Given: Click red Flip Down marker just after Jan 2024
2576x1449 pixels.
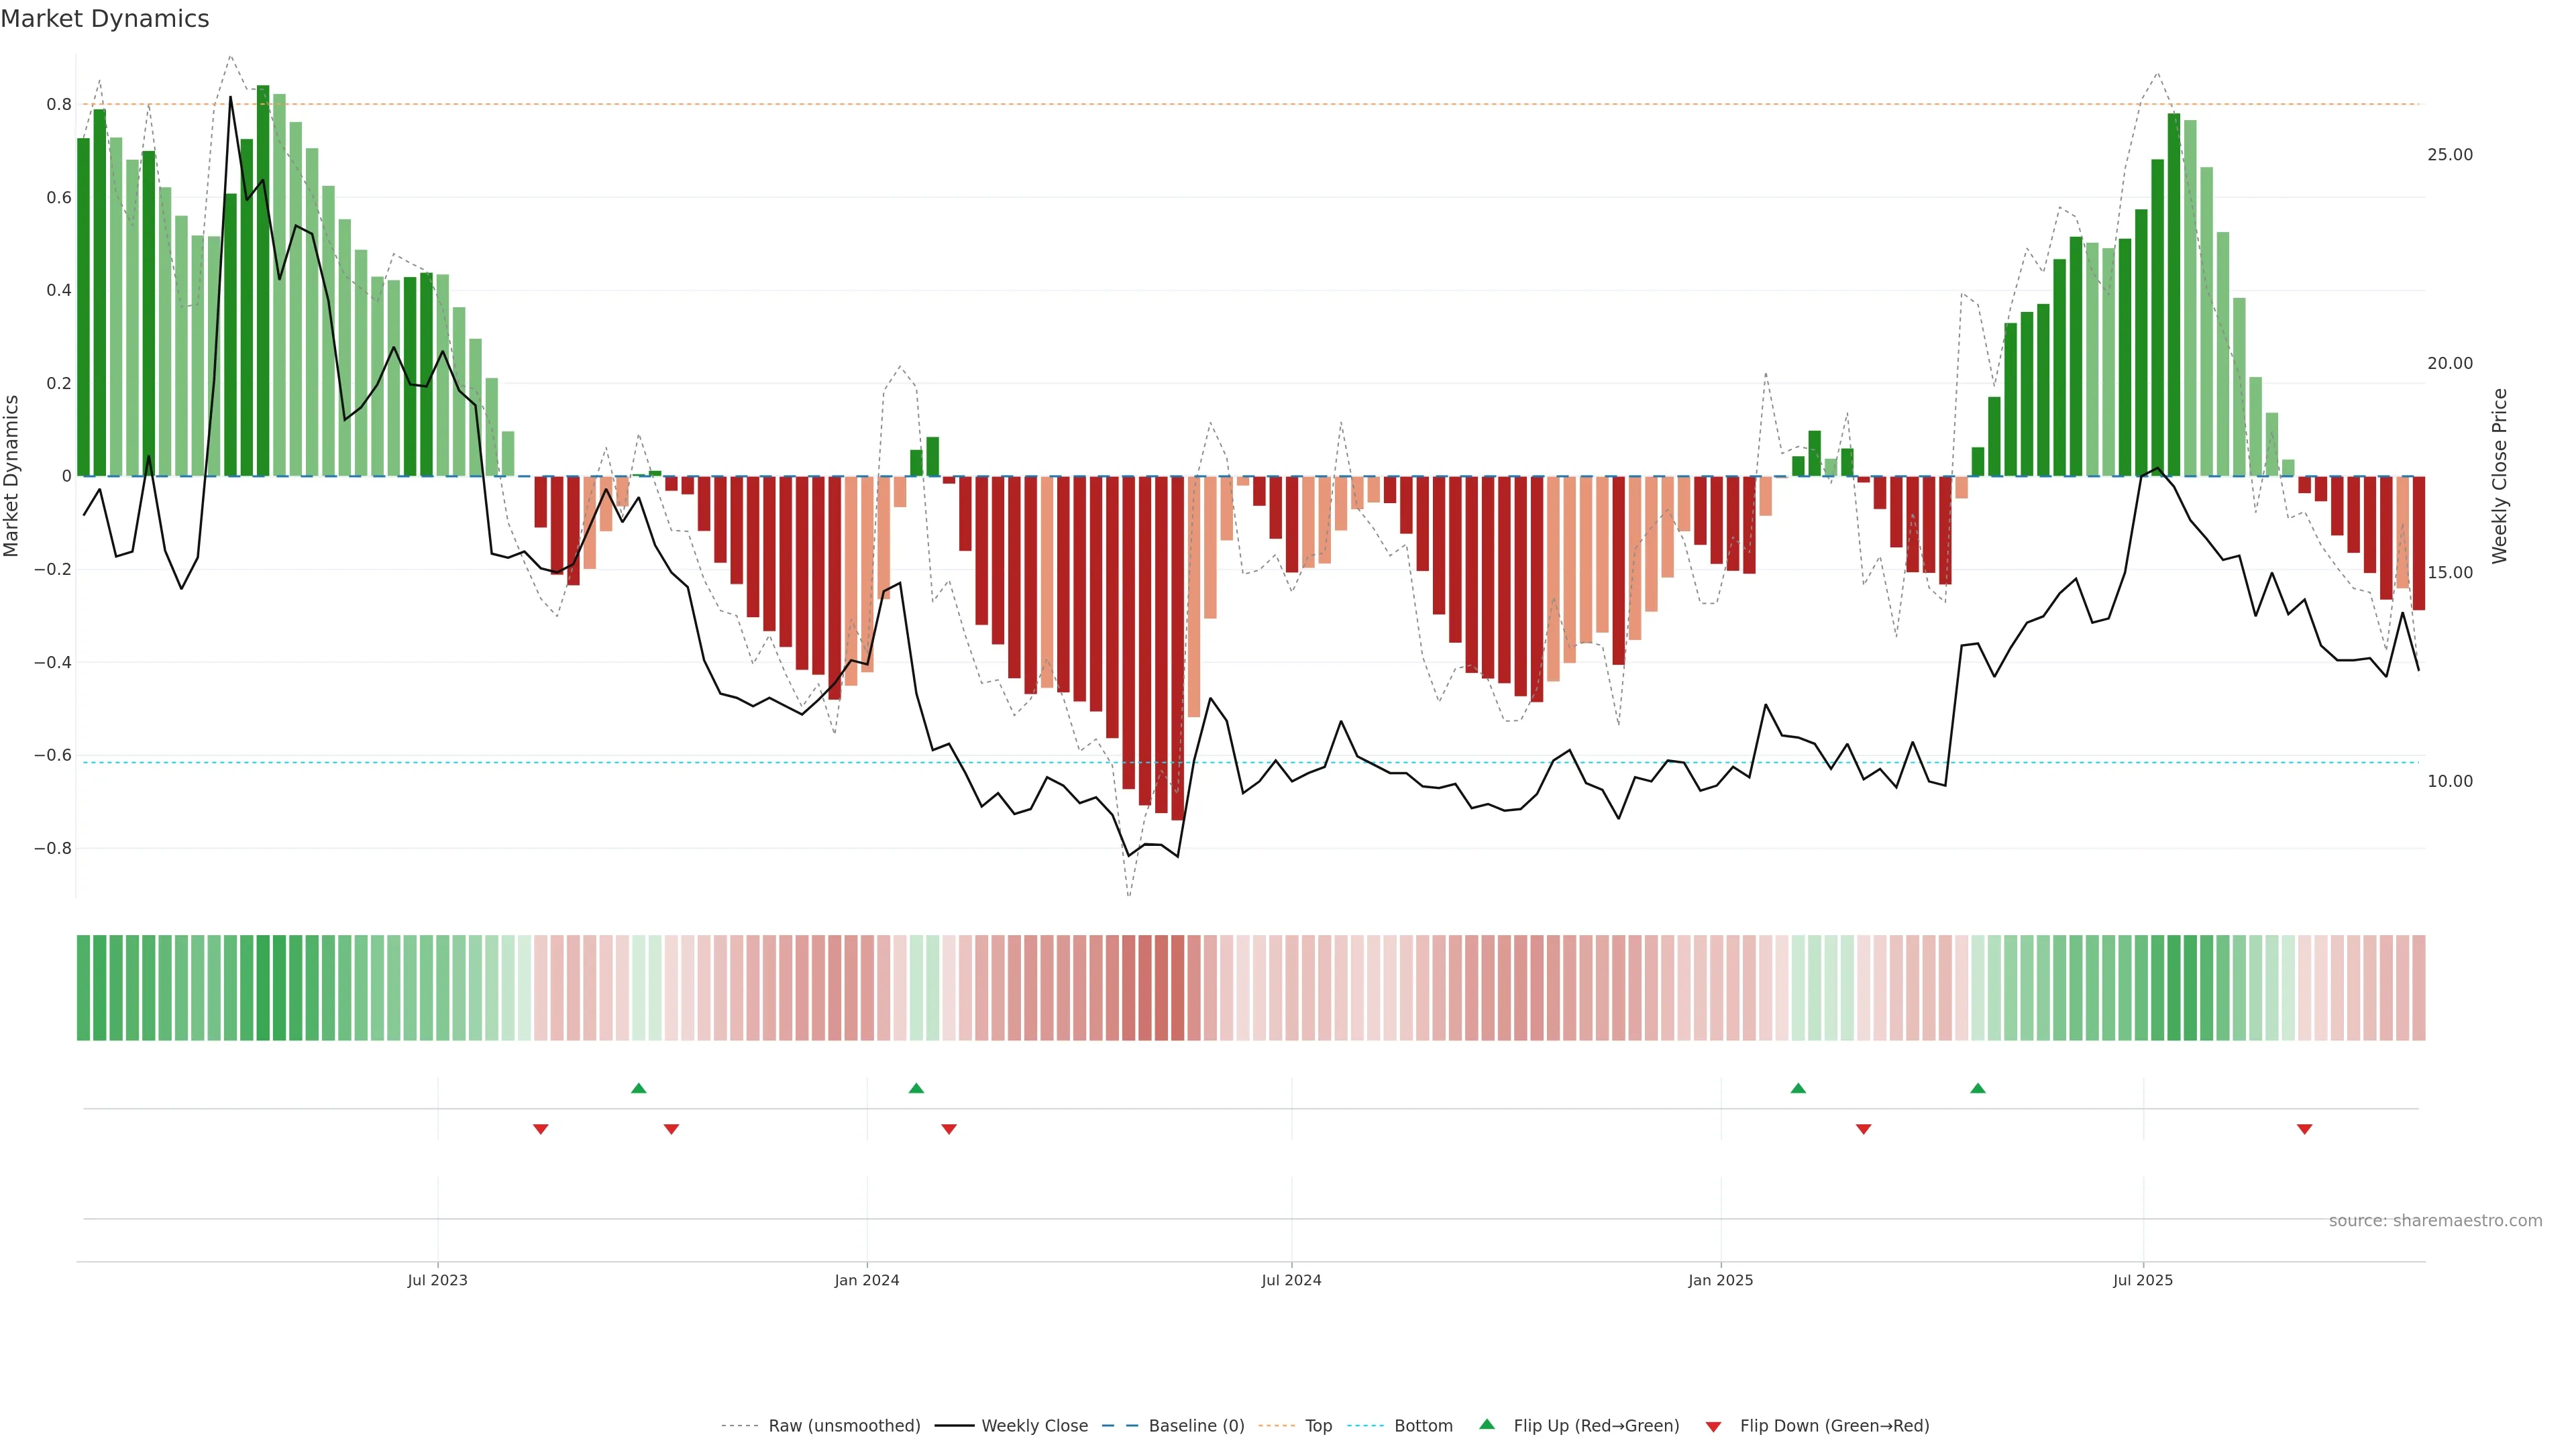Looking at the screenshot, I should [949, 1129].
